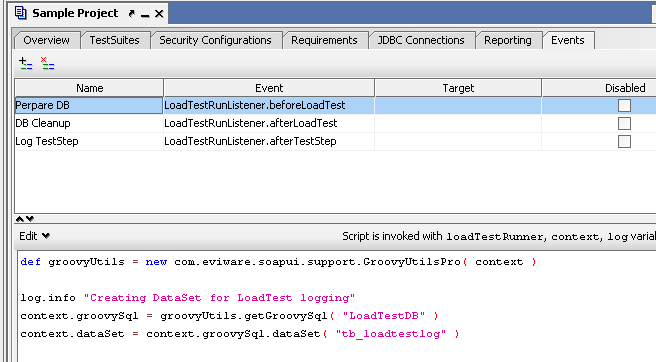Open the Security Configurations tab
This screenshot has height=362, width=656.
click(215, 40)
